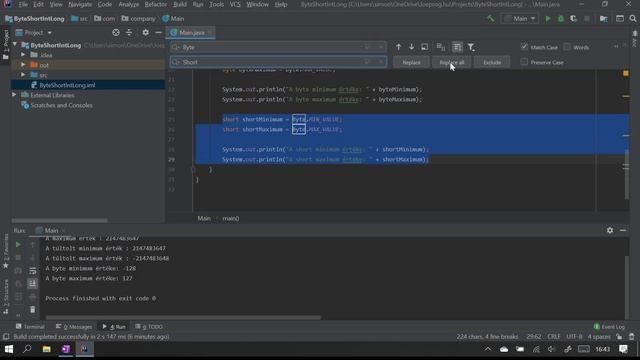640x360 pixels.
Task: Build the project with the hammer icon
Action: pyautogui.click(x=490, y=19)
